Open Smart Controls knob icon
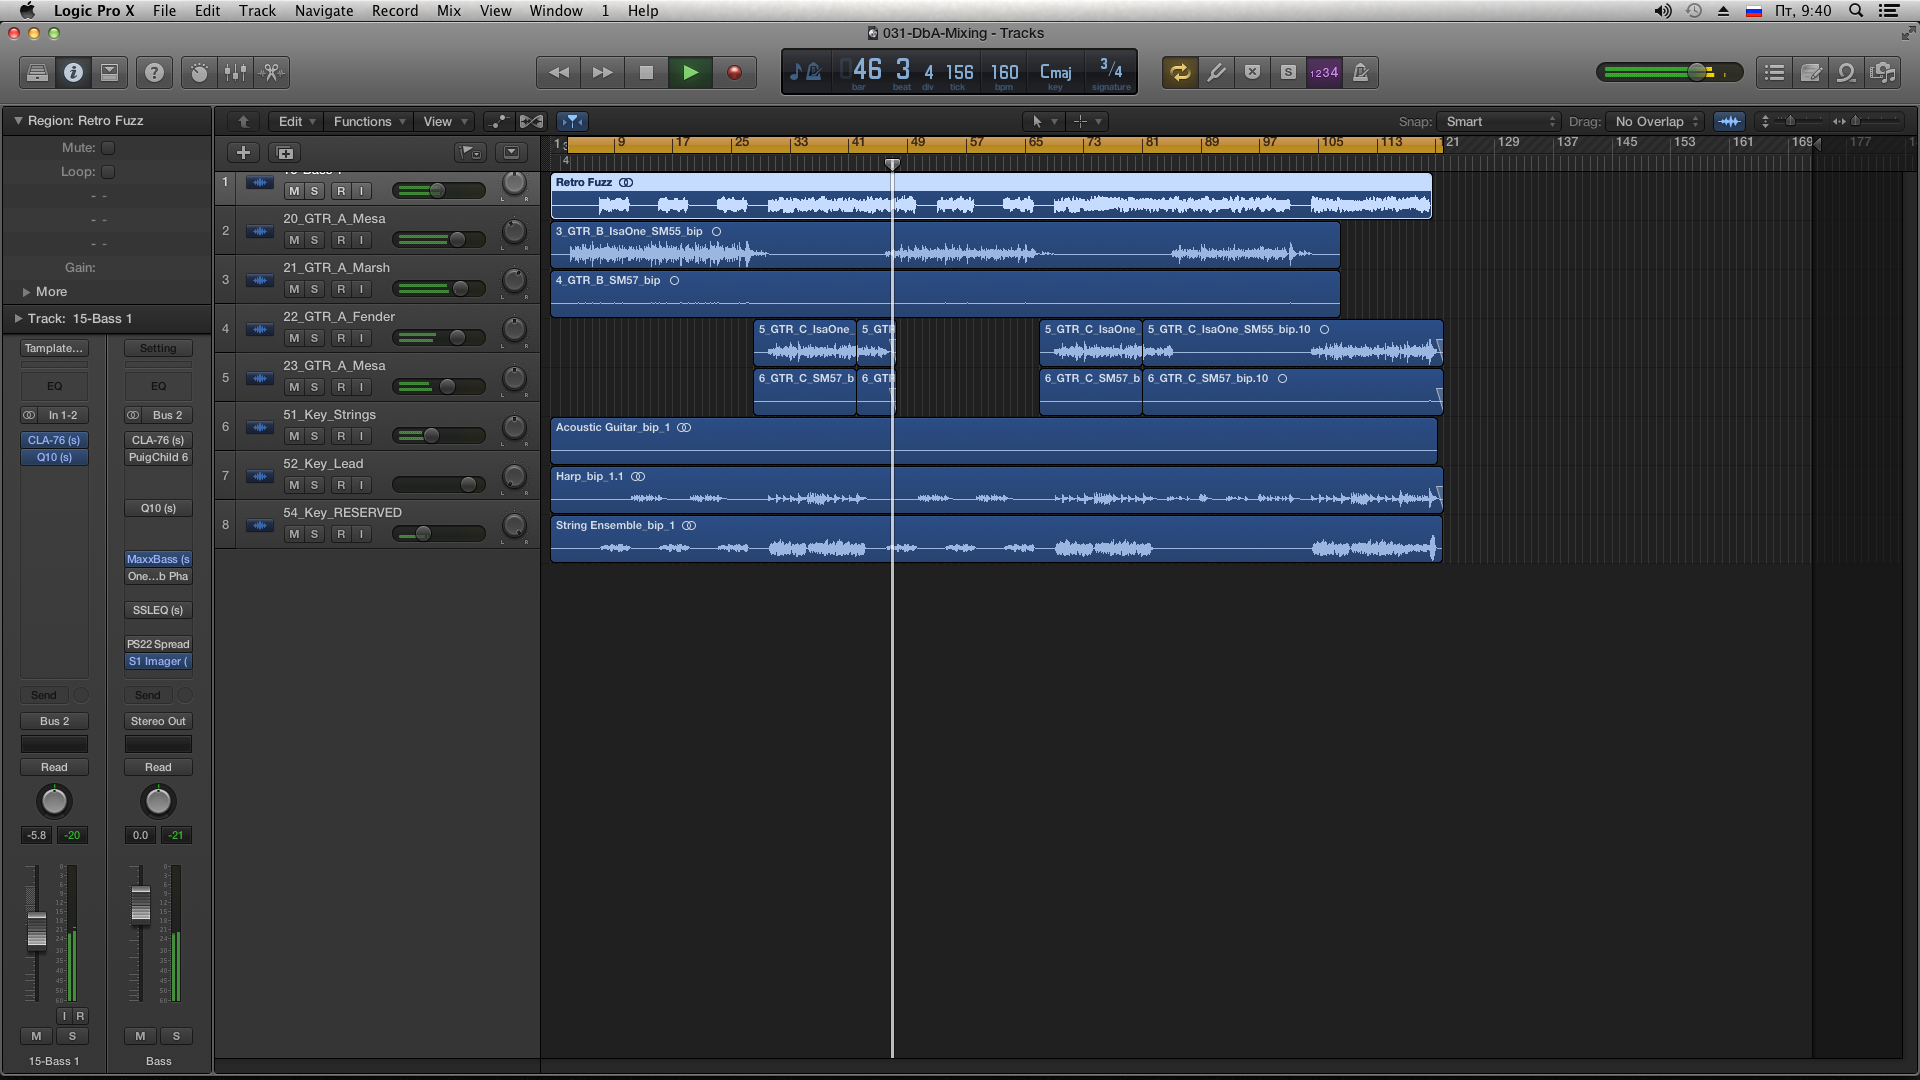This screenshot has width=1920, height=1080. point(200,72)
